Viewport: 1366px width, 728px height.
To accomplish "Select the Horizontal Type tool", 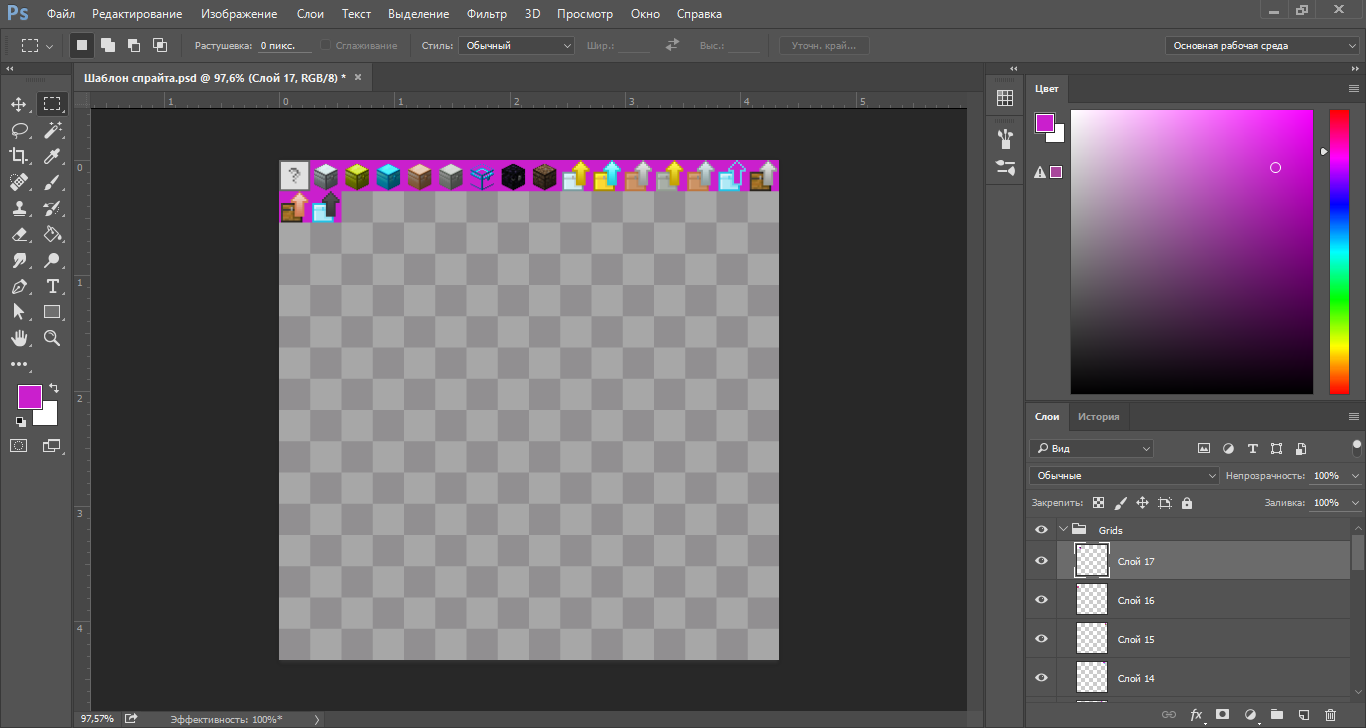I will 52,286.
